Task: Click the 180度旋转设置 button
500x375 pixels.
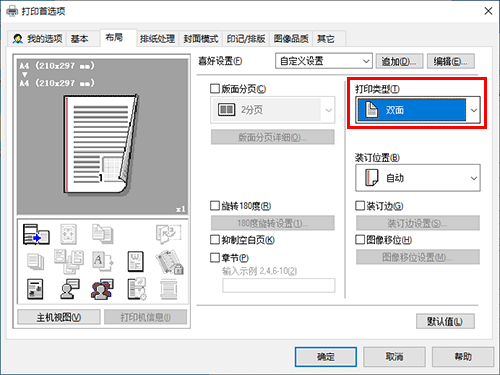Action: coord(273,223)
